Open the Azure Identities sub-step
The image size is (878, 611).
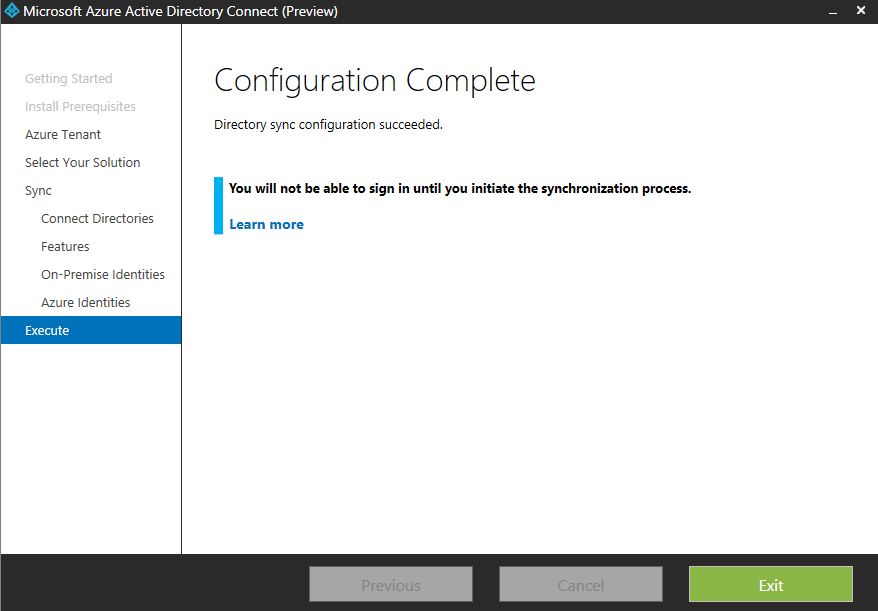pyautogui.click(x=85, y=303)
